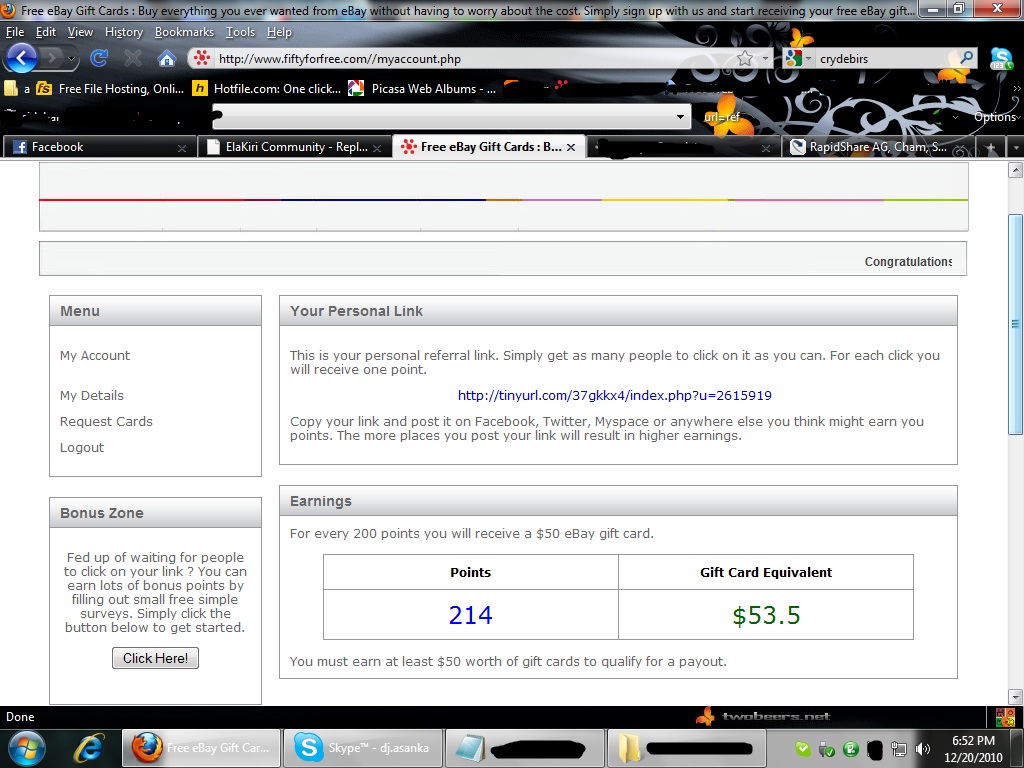The height and width of the screenshot is (768, 1024).
Task: Expand the toolbar combo box dropdown
Action: (x=680, y=117)
